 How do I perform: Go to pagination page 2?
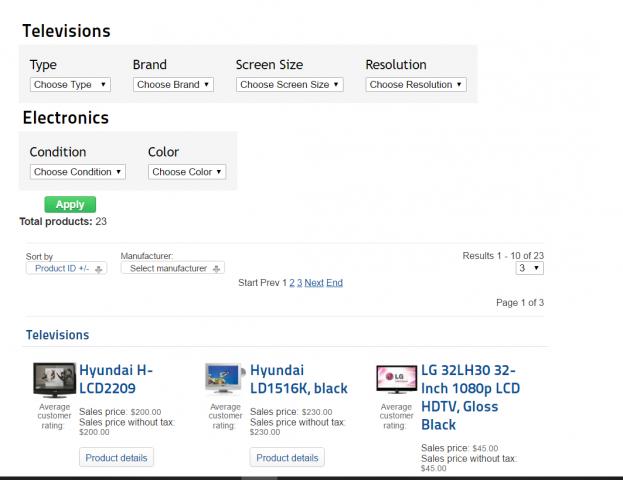292,283
